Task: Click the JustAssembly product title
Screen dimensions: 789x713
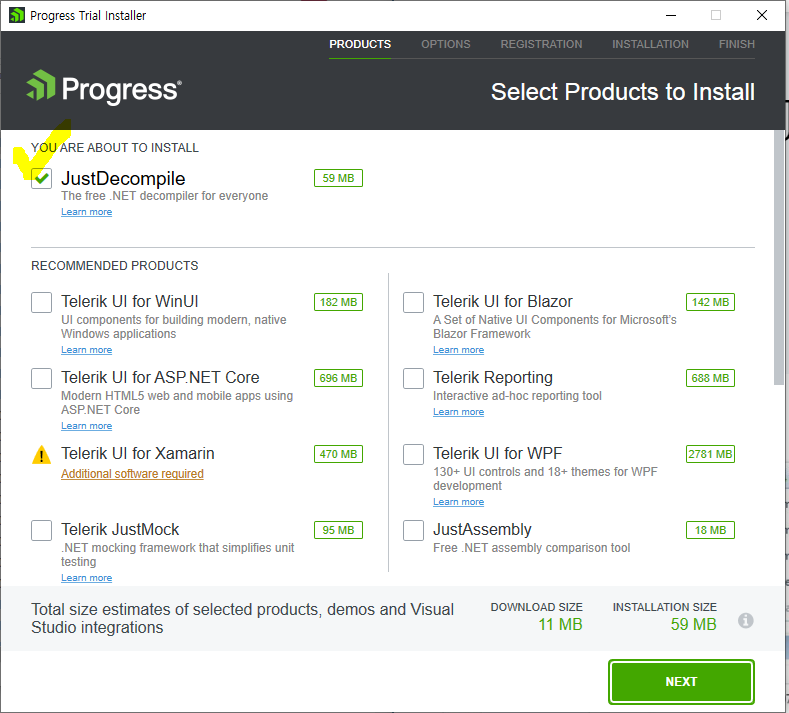Action: click(482, 529)
